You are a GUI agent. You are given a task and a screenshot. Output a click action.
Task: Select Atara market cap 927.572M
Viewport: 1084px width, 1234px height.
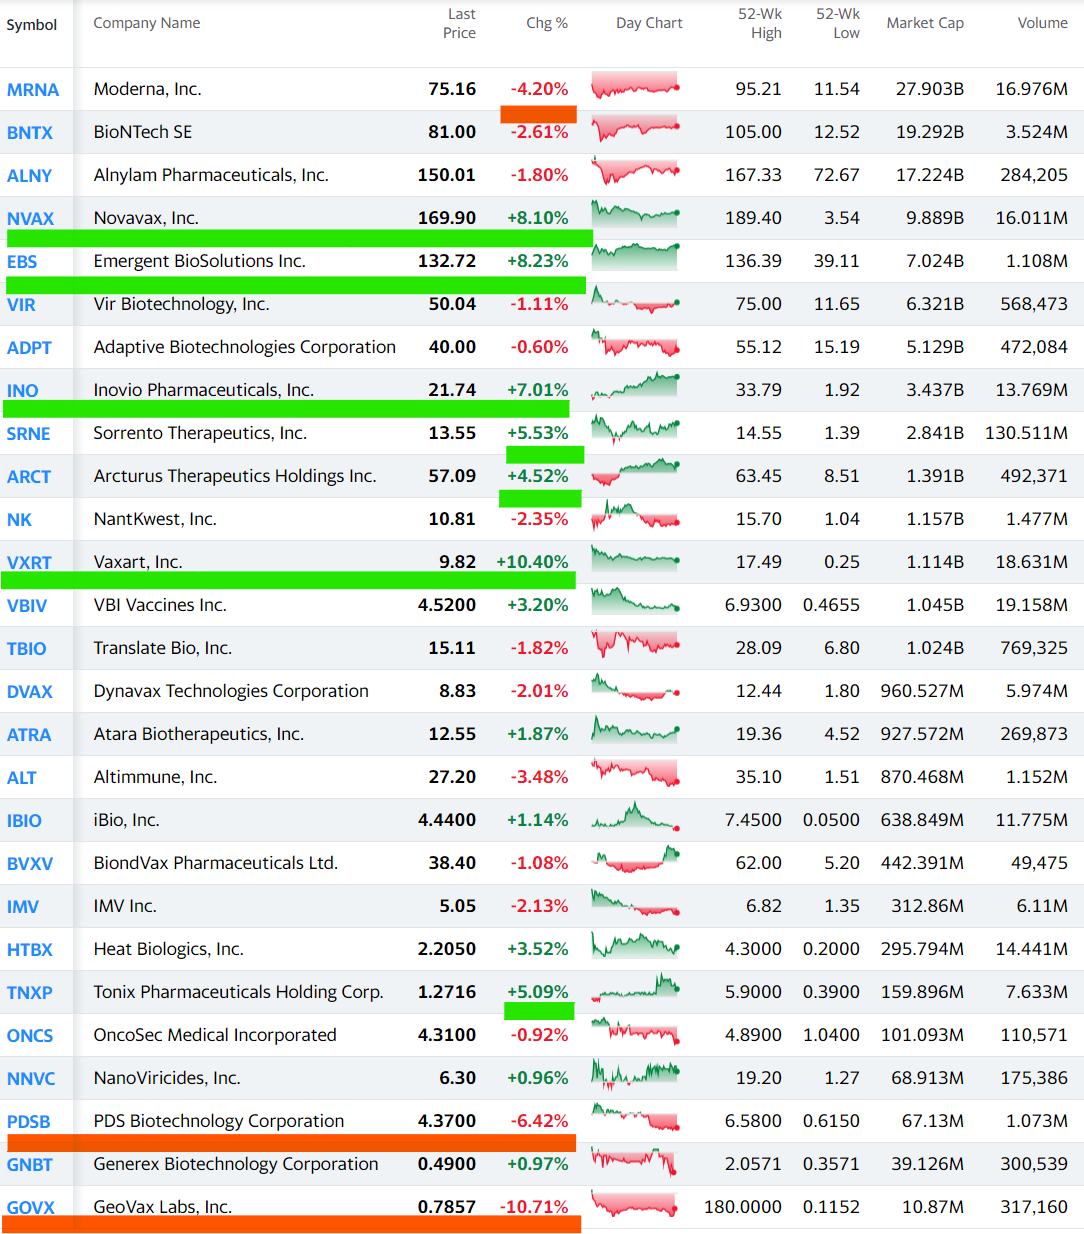922,734
